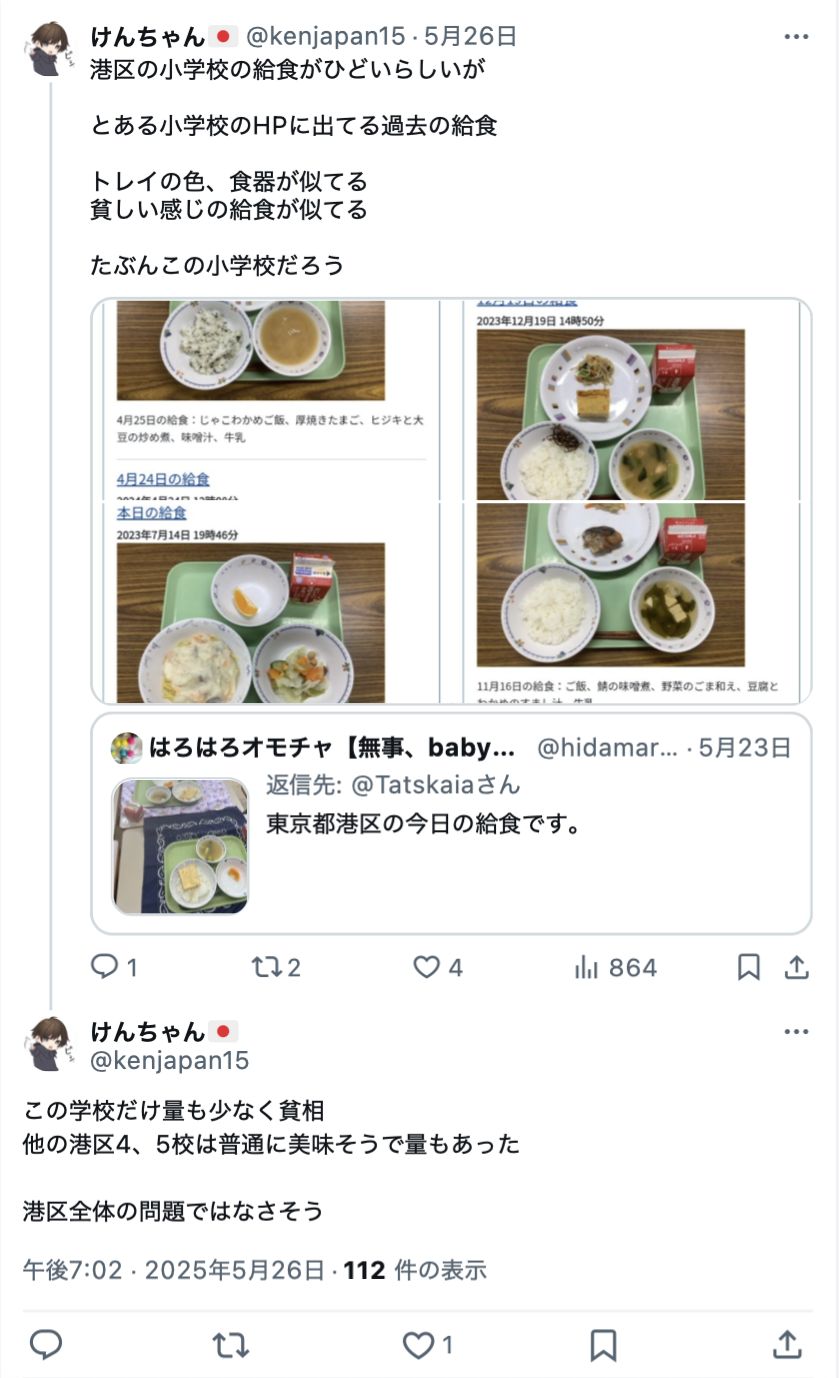840x1378 pixels.
Task: Open more options on first tweet
Action: pos(796,37)
